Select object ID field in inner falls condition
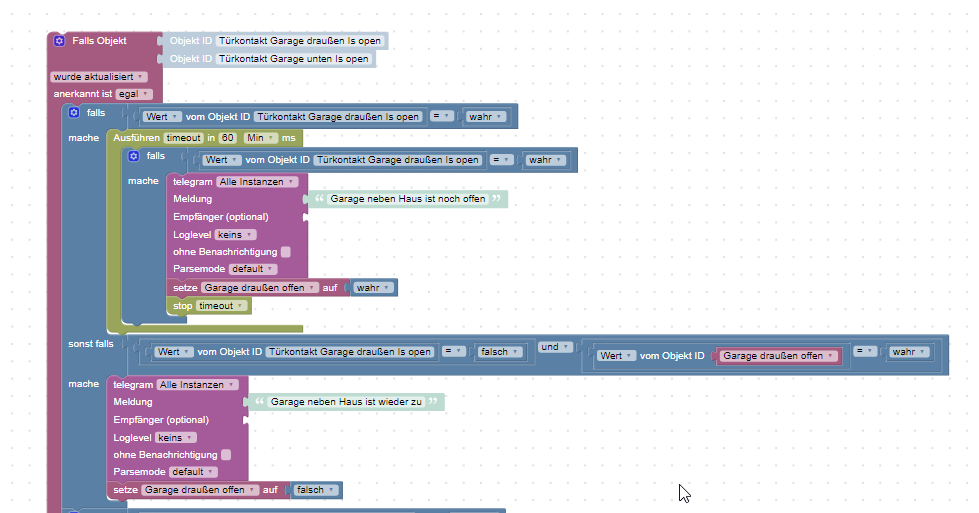Image resolution: width=979 pixels, height=513 pixels. [x=398, y=160]
